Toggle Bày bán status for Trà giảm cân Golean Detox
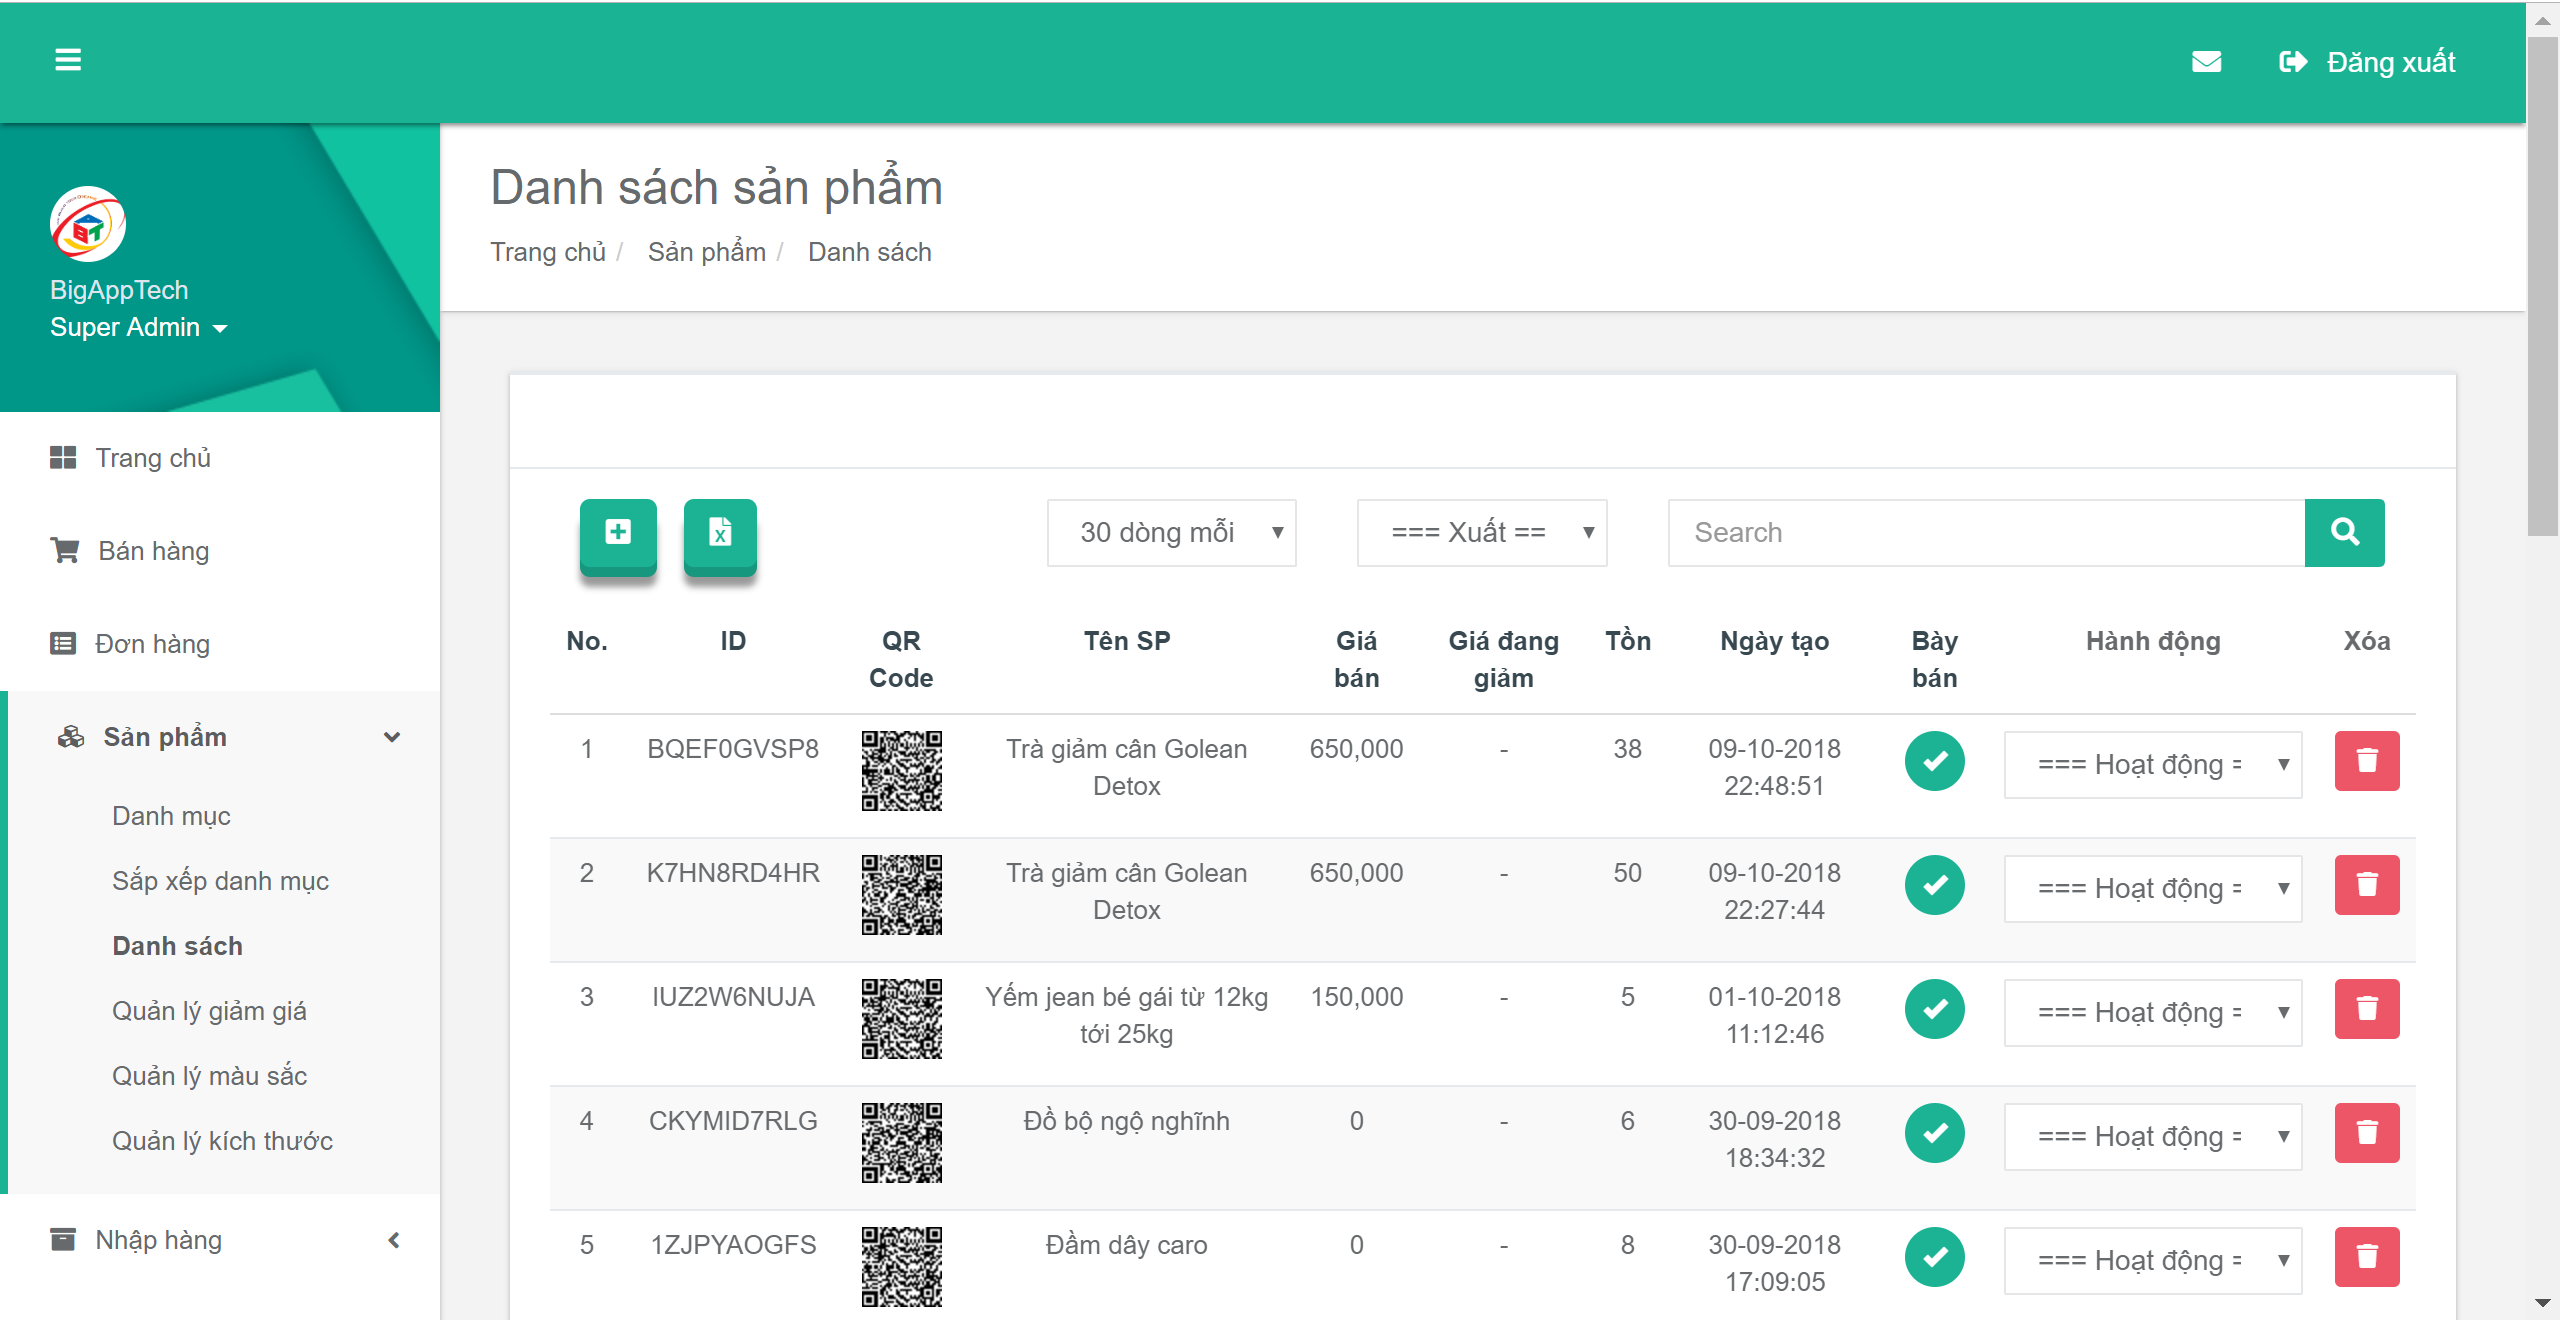 click(1934, 761)
